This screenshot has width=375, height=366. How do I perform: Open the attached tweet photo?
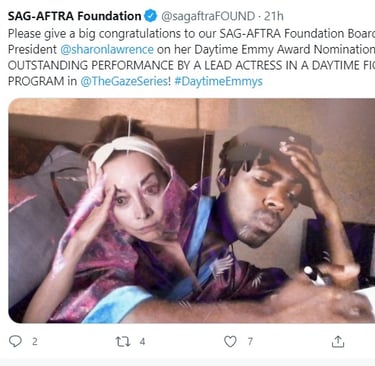pos(192,211)
